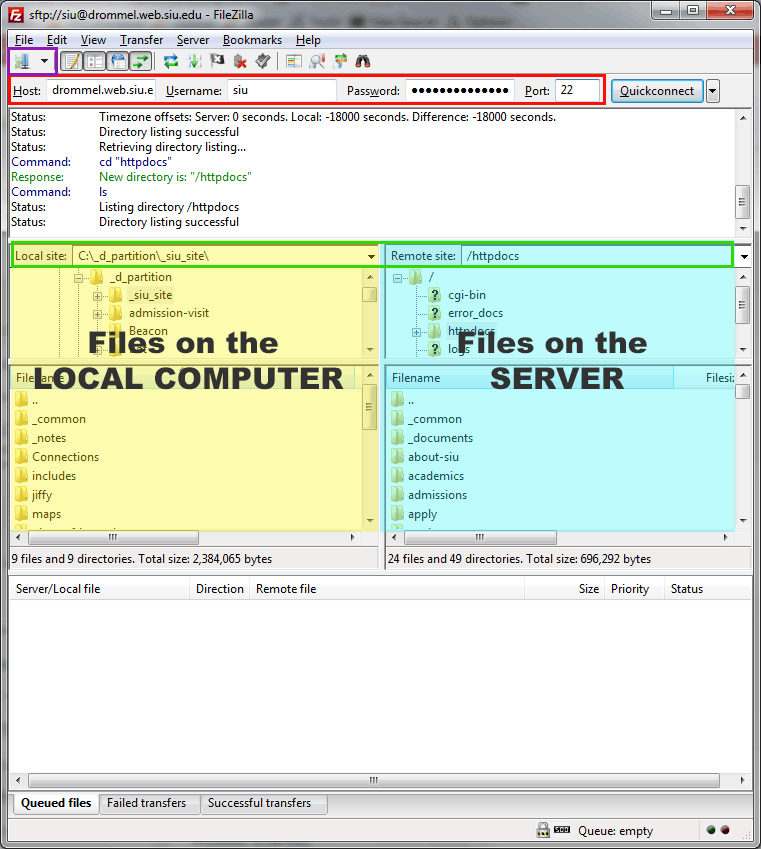Focus the Password input field

pos(460,90)
